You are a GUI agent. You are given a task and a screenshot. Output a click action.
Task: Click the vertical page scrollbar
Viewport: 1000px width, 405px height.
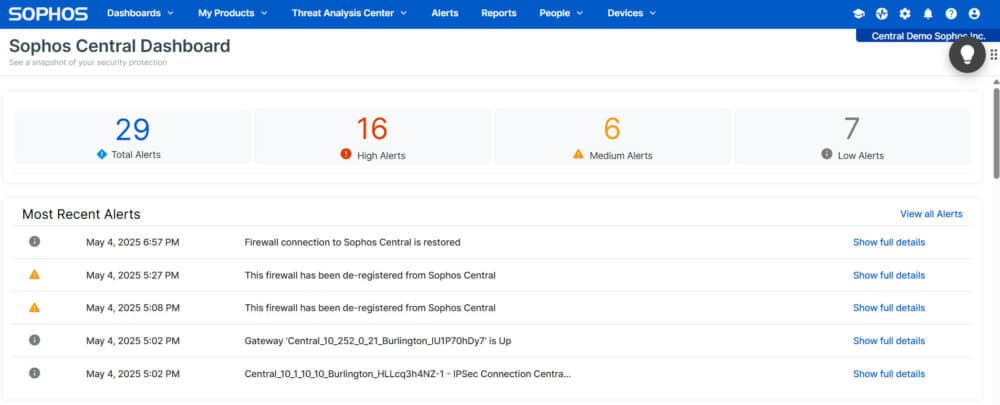pos(996,133)
